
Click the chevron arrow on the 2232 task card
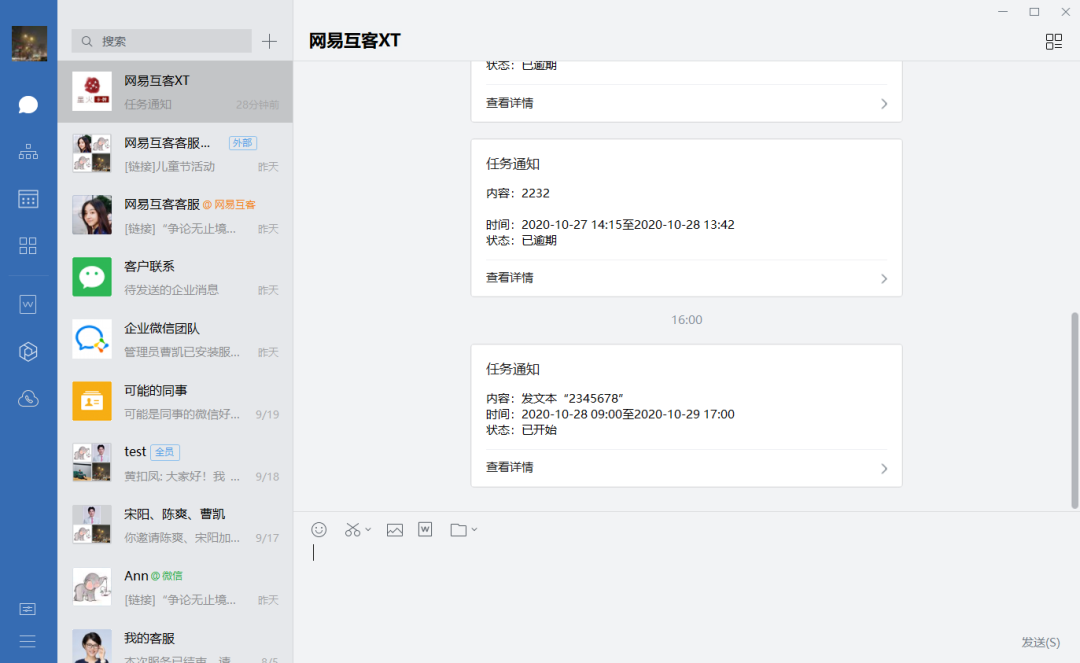884,279
